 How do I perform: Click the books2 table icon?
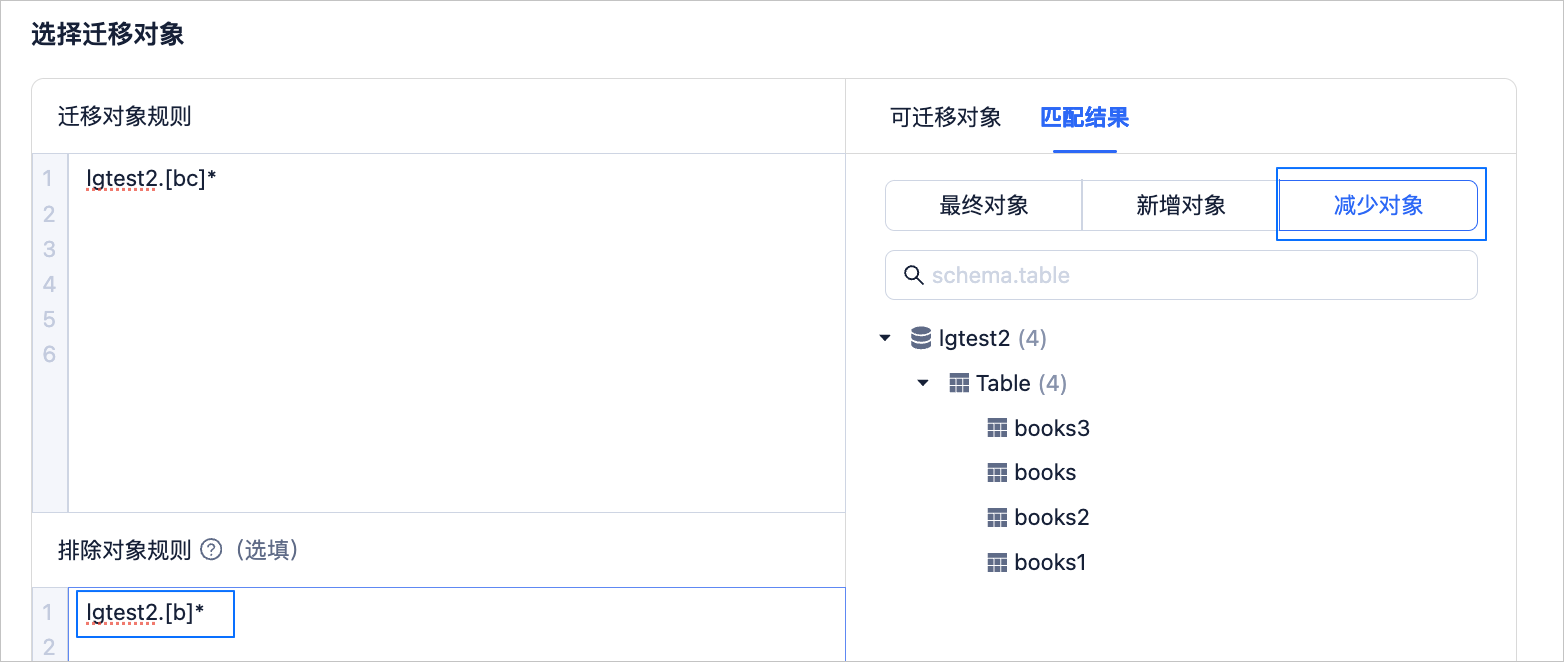pyautogui.click(x=997, y=517)
